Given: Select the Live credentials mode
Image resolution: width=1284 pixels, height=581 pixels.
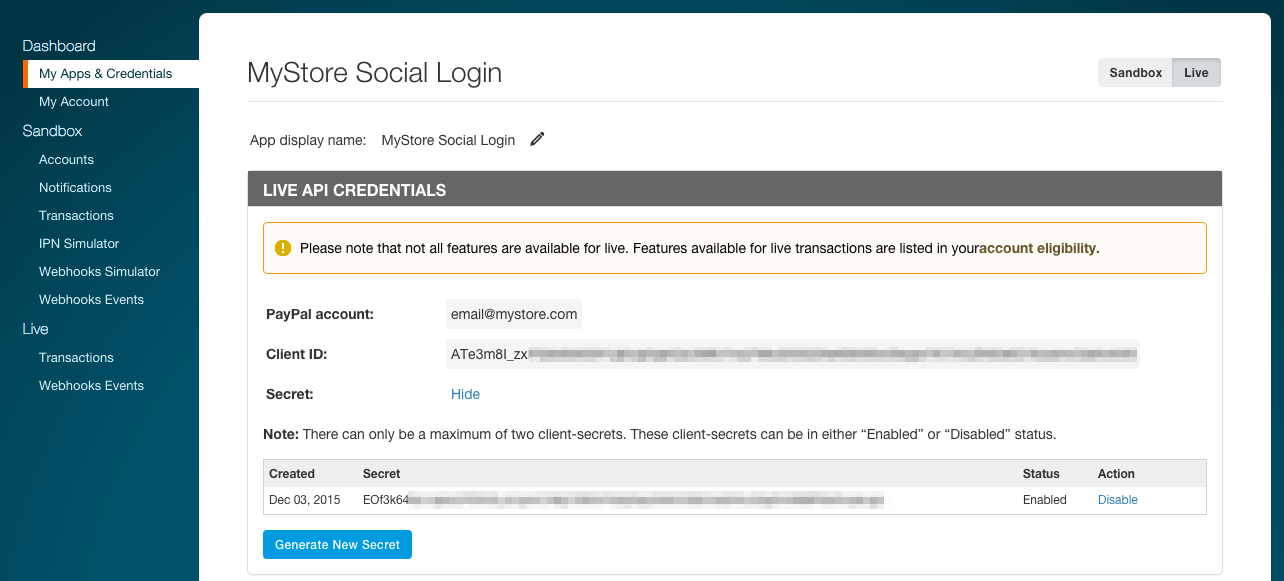Looking at the screenshot, I should point(1196,73).
